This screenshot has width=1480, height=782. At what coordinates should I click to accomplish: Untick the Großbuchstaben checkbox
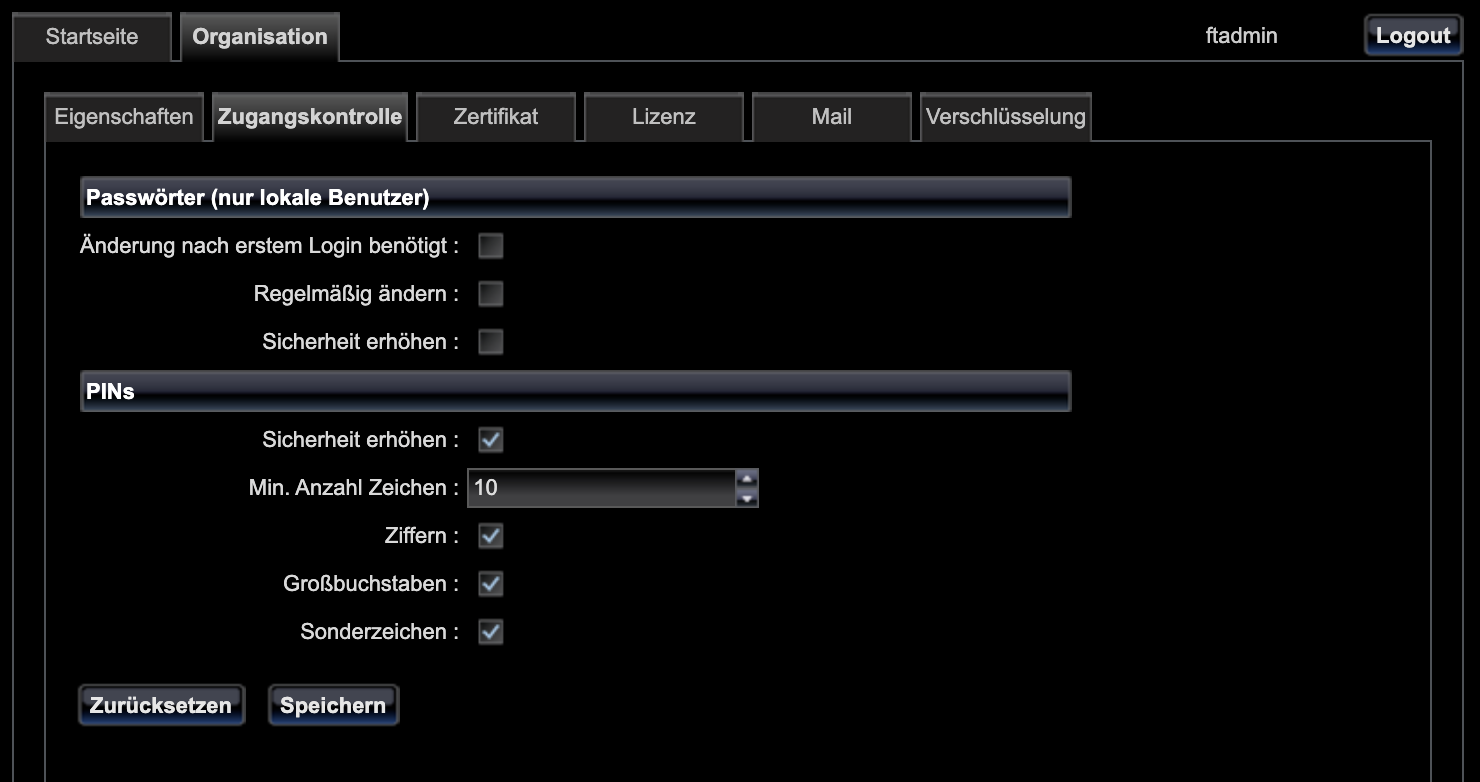tap(490, 584)
